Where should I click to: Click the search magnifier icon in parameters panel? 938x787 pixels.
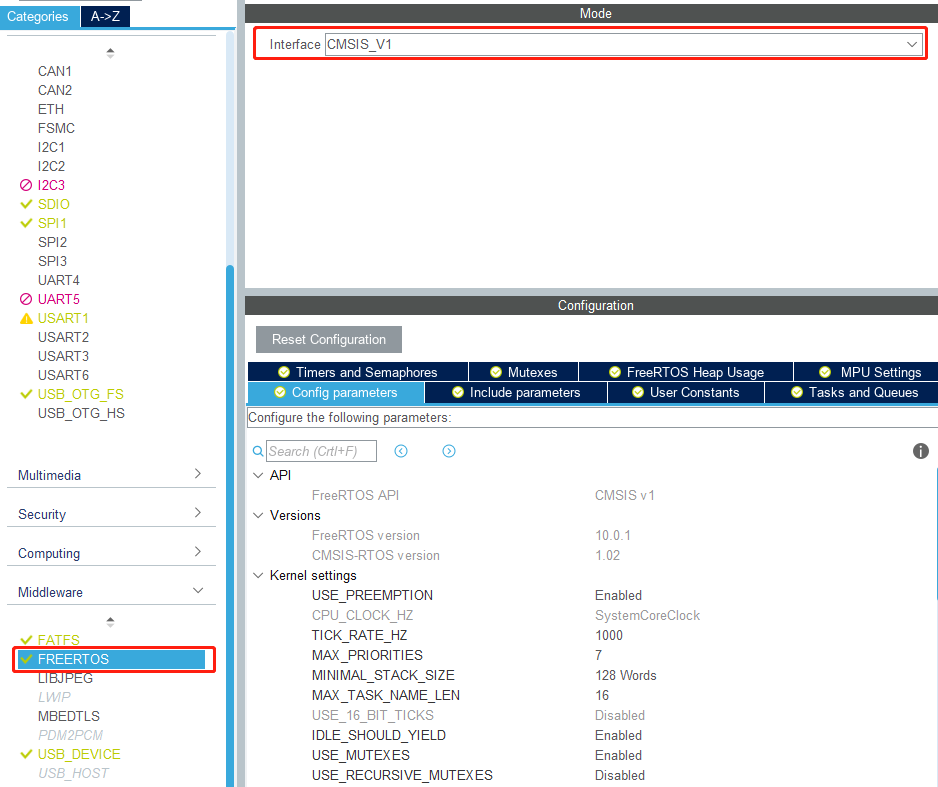click(259, 451)
